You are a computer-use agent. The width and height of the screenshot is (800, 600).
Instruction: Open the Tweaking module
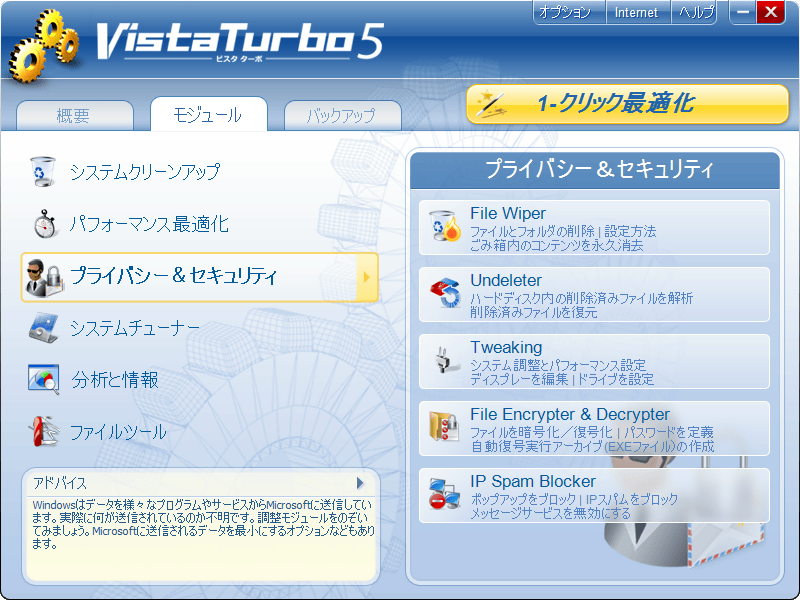(594, 361)
